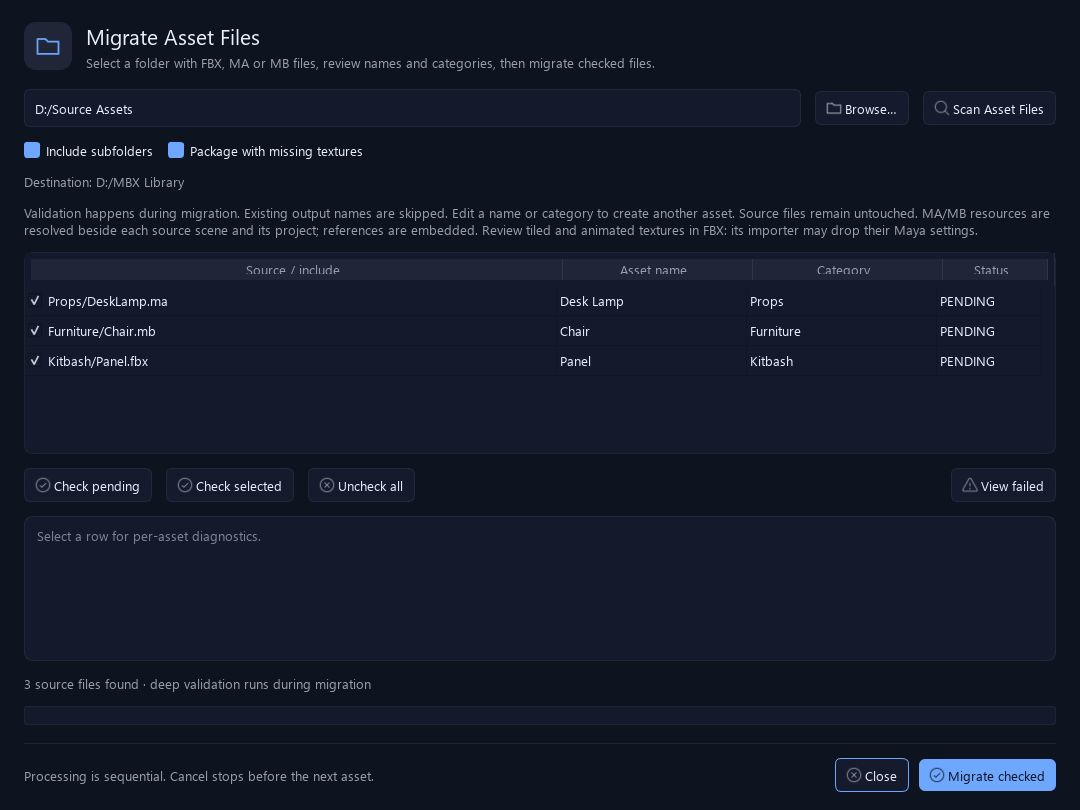Toggle Include subfolders checkbox
1080x810 pixels.
[x=32, y=150]
